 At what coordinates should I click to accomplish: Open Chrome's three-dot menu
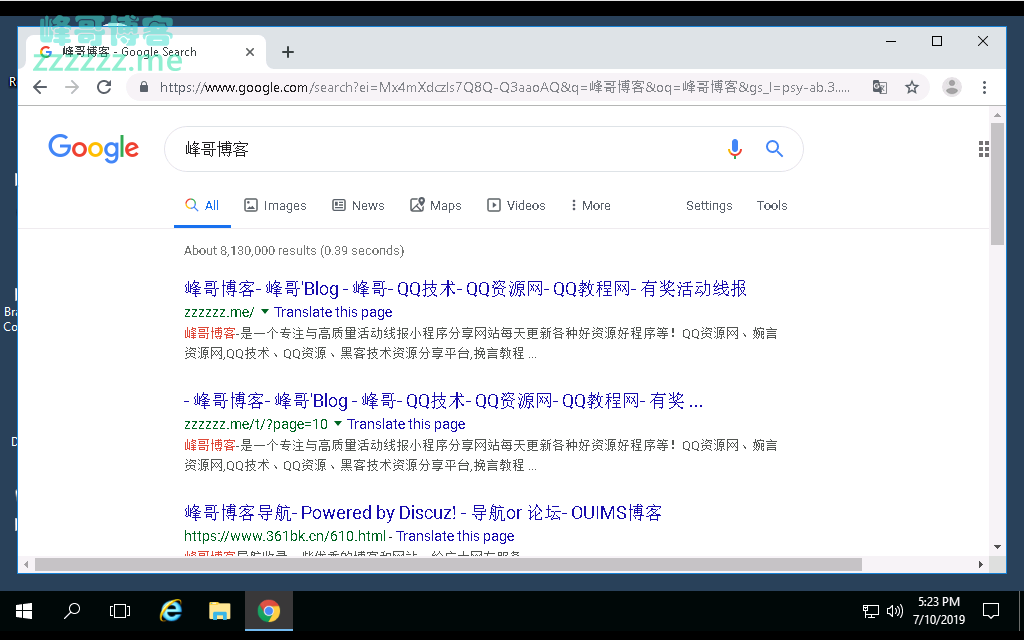click(x=984, y=87)
